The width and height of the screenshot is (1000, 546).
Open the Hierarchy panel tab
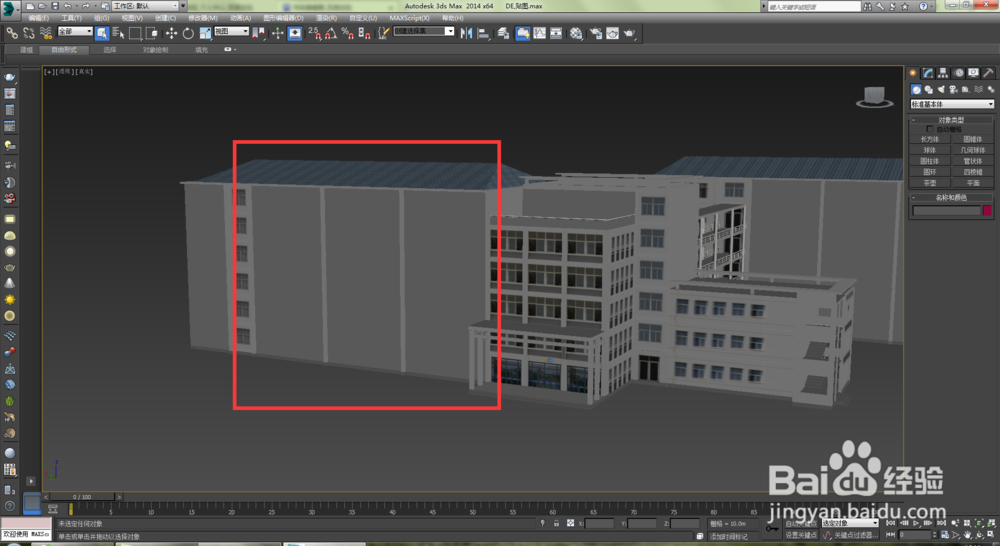coord(943,73)
